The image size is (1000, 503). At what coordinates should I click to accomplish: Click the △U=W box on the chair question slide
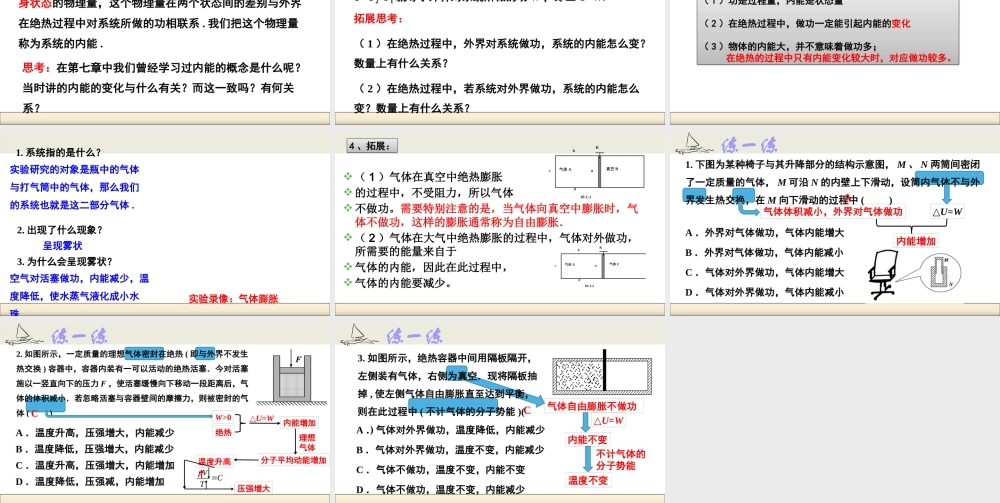click(x=947, y=212)
